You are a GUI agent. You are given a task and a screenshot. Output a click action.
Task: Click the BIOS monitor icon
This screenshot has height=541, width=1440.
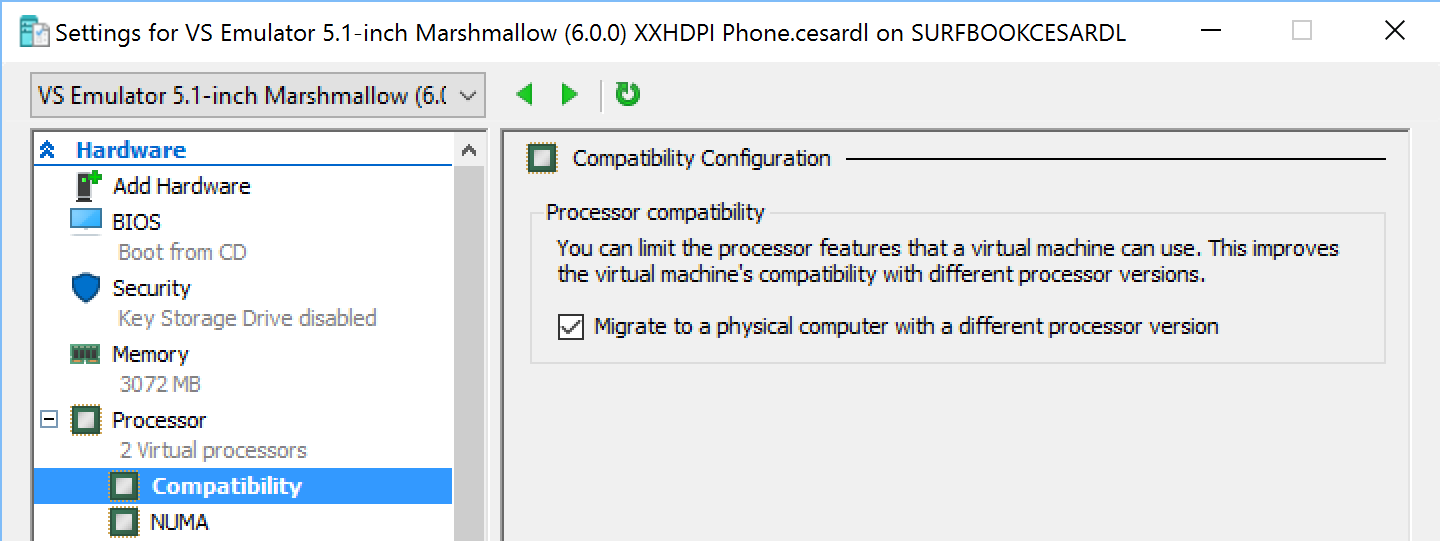[x=87, y=221]
